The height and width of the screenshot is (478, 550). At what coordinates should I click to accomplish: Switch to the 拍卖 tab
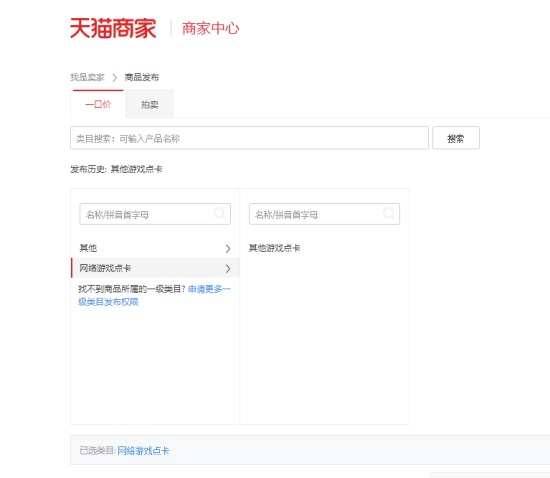tap(150, 105)
